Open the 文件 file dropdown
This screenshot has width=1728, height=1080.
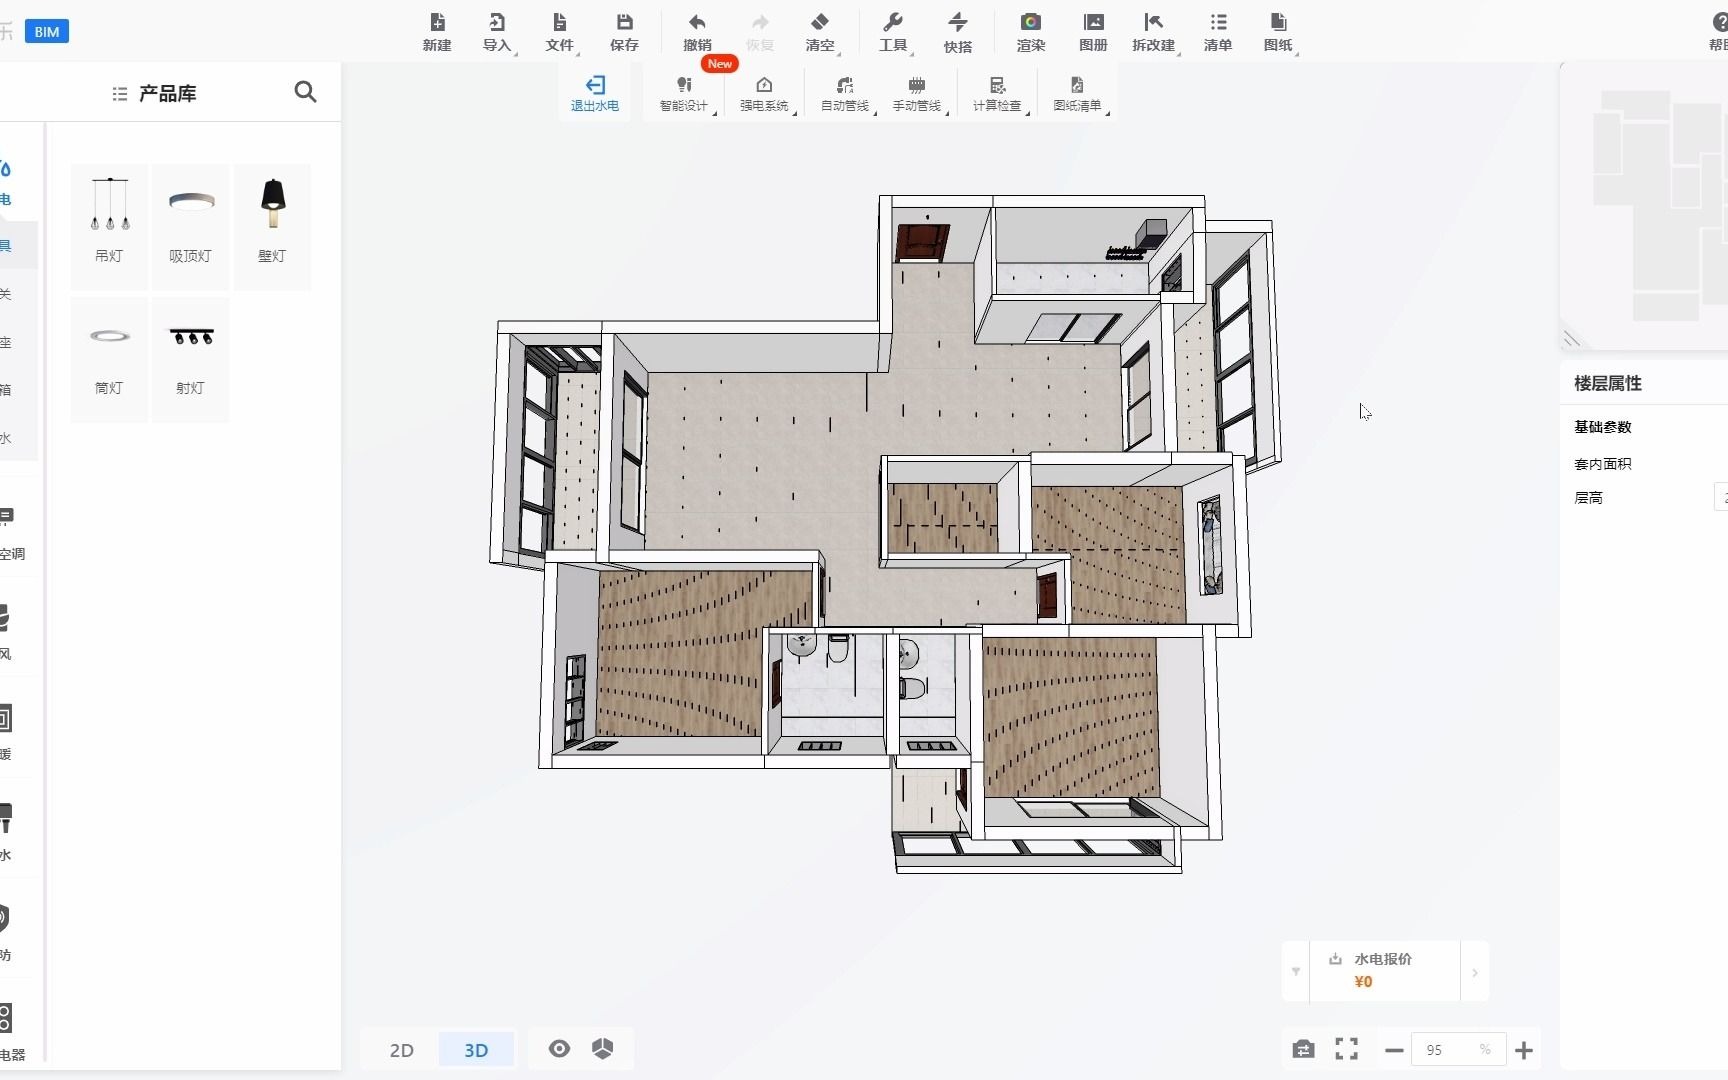[560, 32]
